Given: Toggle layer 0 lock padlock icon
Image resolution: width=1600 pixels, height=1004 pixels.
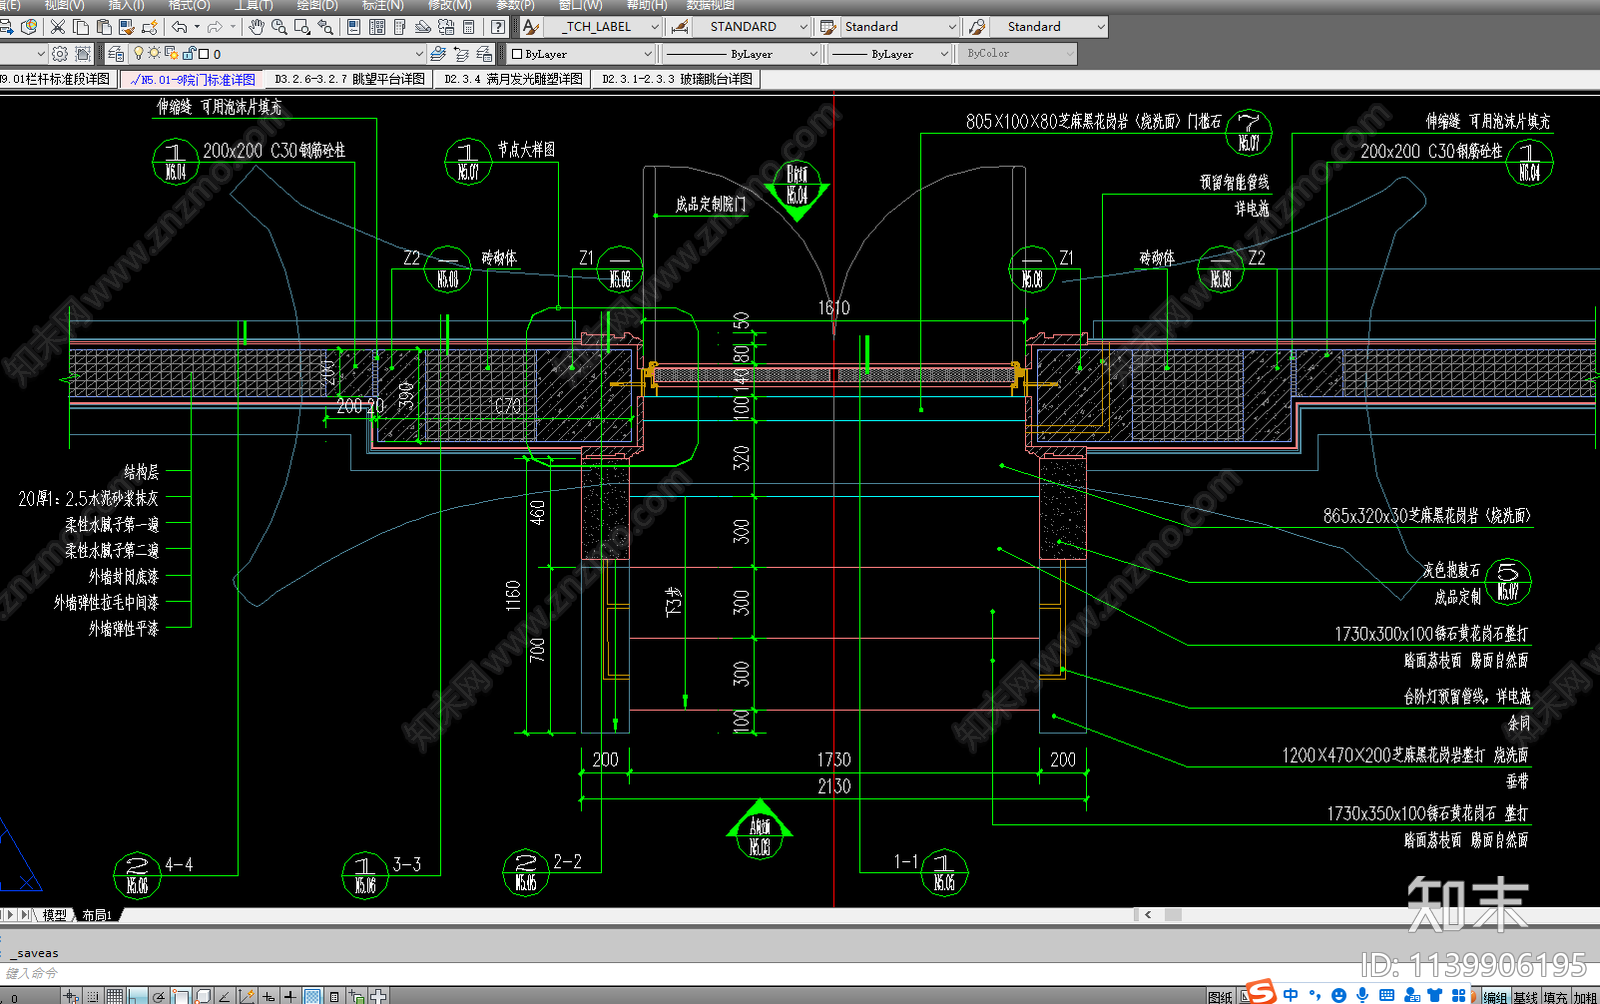Looking at the screenshot, I should pos(188,53).
